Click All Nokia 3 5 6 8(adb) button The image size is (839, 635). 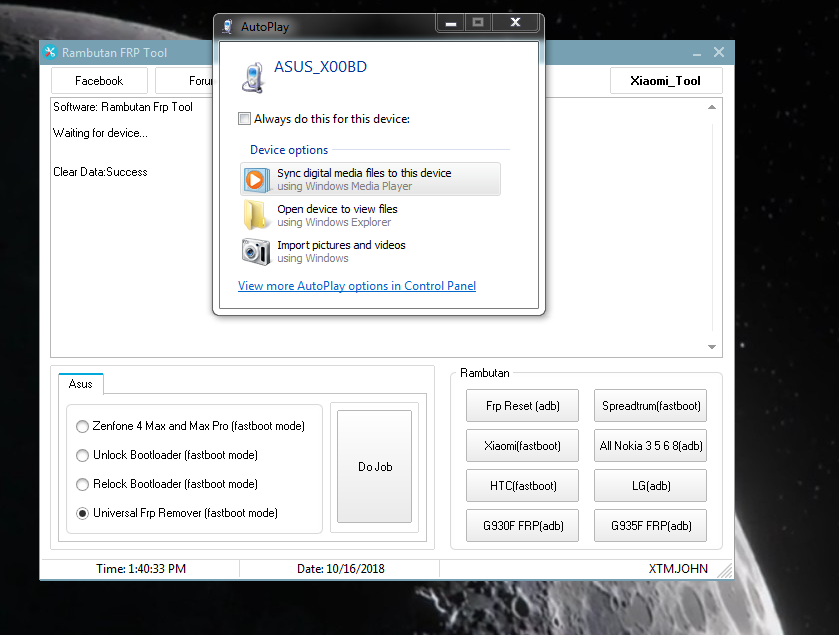650,446
